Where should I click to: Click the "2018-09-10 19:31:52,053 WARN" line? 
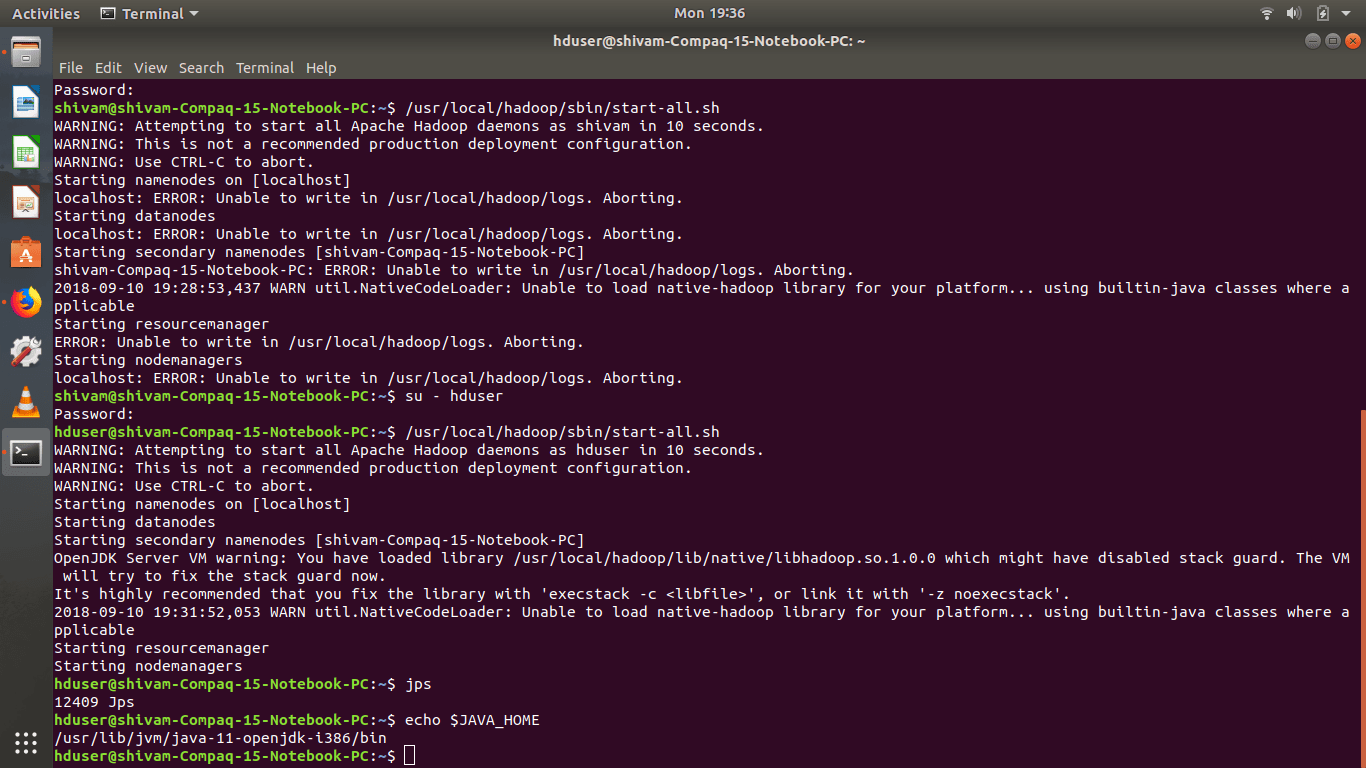click(x=701, y=612)
